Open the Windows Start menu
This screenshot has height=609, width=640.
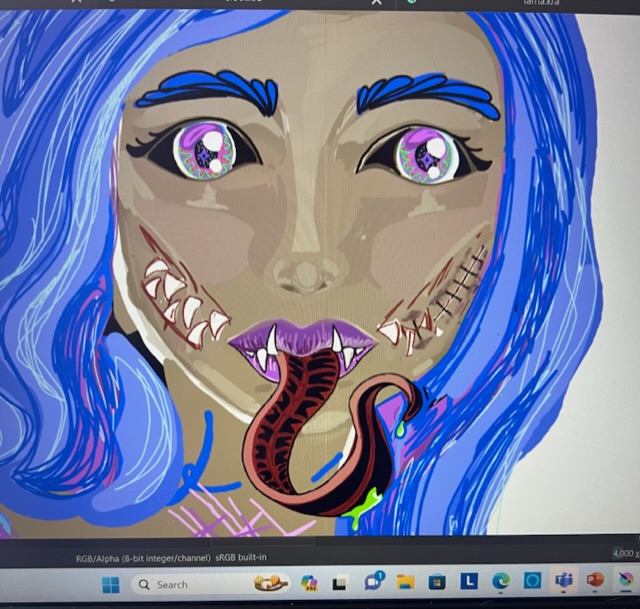pyautogui.click(x=110, y=584)
